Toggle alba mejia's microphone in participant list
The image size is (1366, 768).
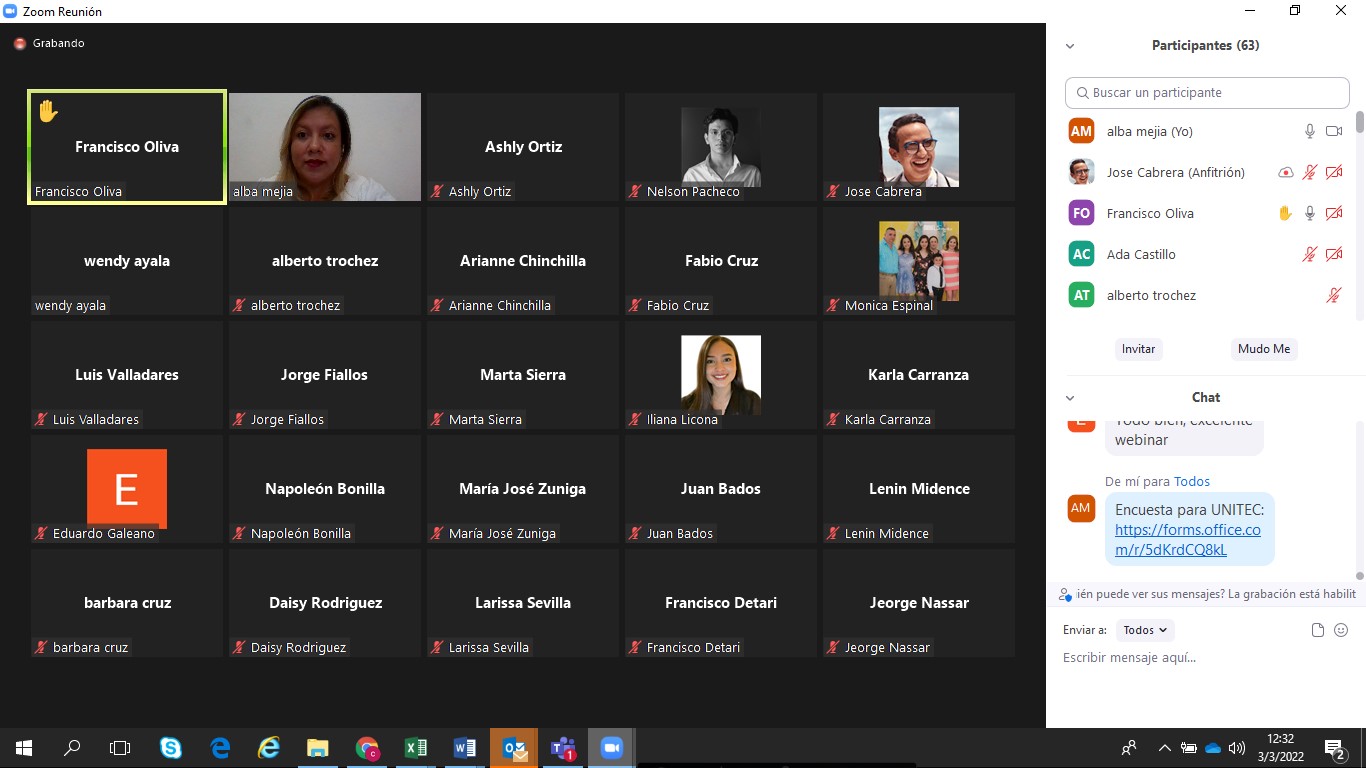(x=1309, y=131)
